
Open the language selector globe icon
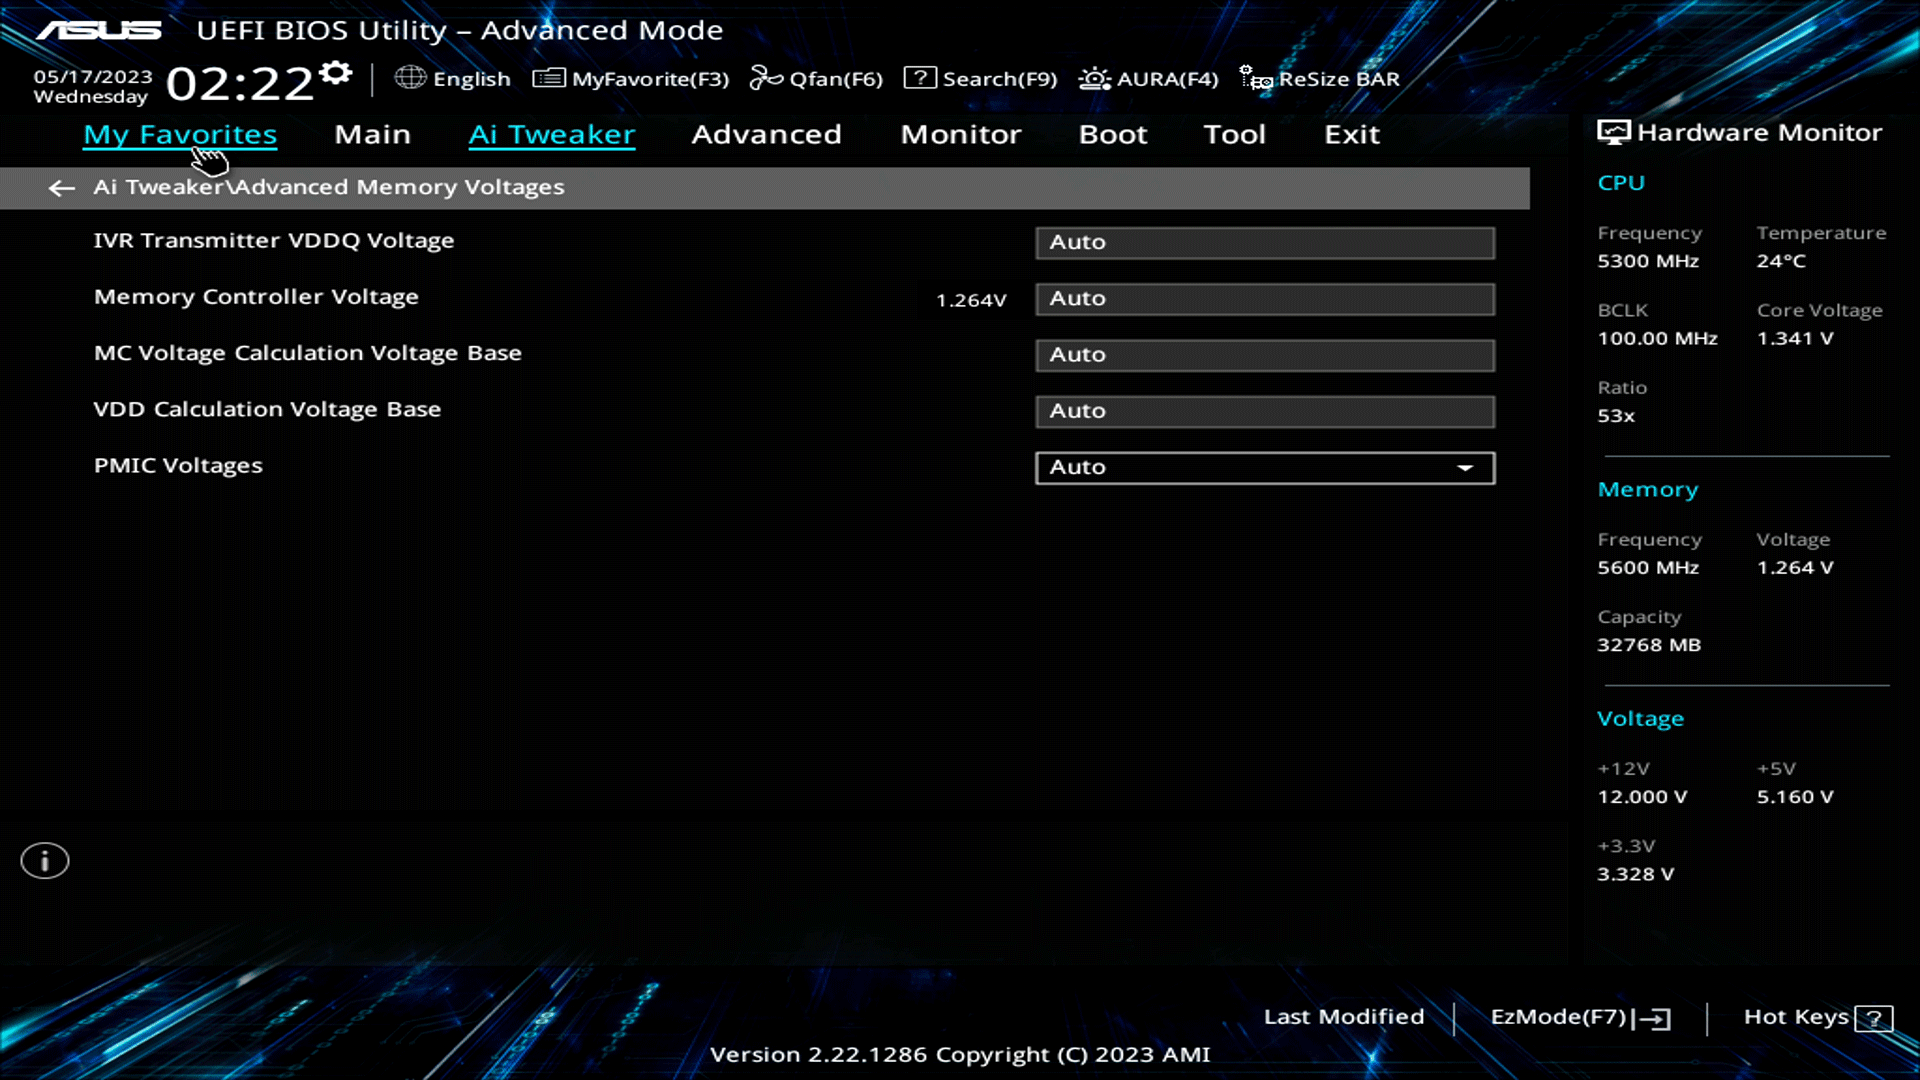pyautogui.click(x=410, y=78)
